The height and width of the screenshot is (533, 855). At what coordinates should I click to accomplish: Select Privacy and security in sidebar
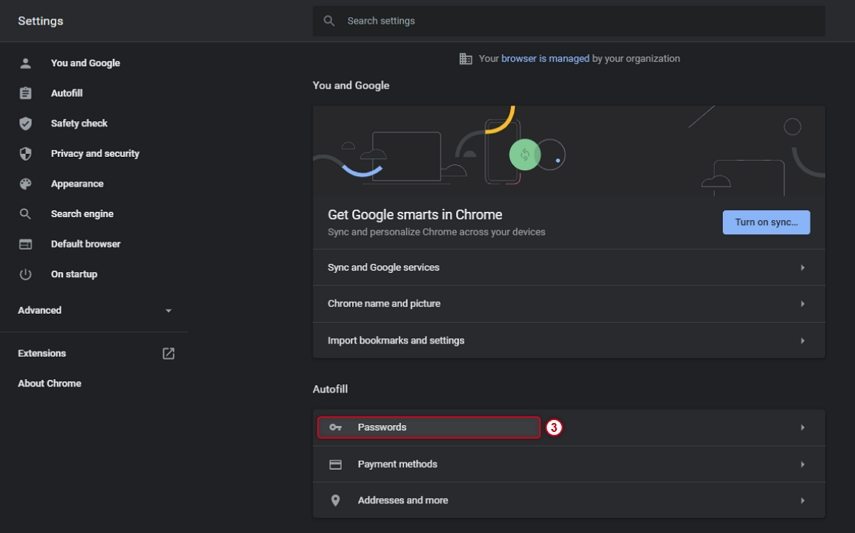point(95,154)
